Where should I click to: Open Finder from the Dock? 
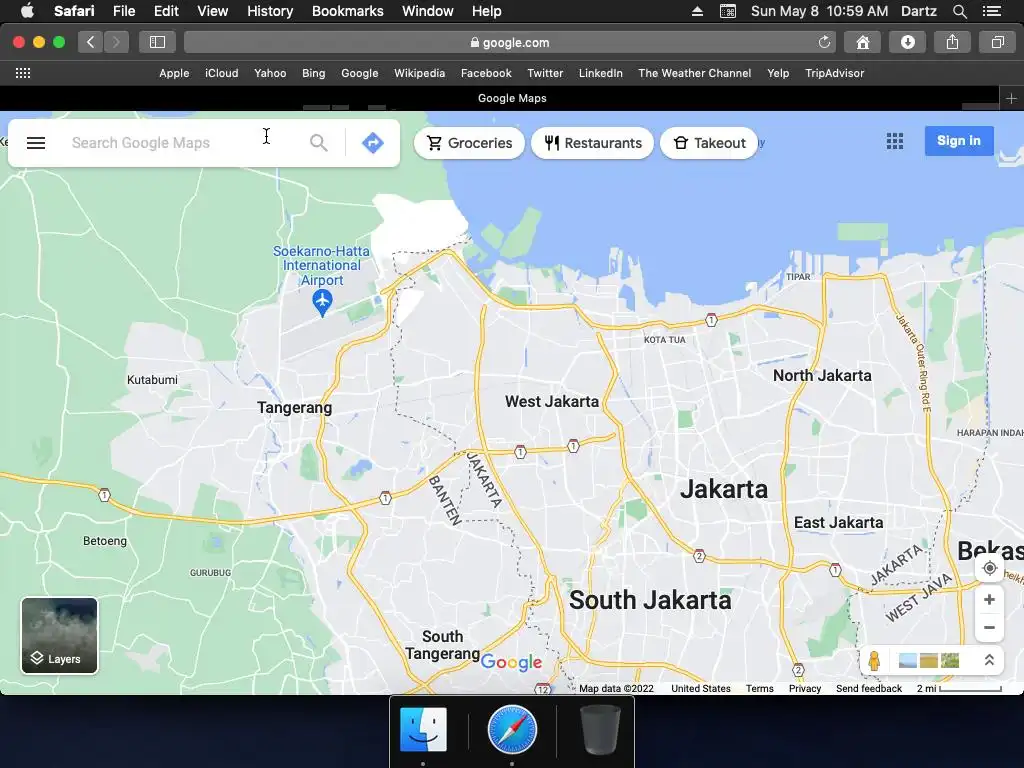tap(423, 730)
